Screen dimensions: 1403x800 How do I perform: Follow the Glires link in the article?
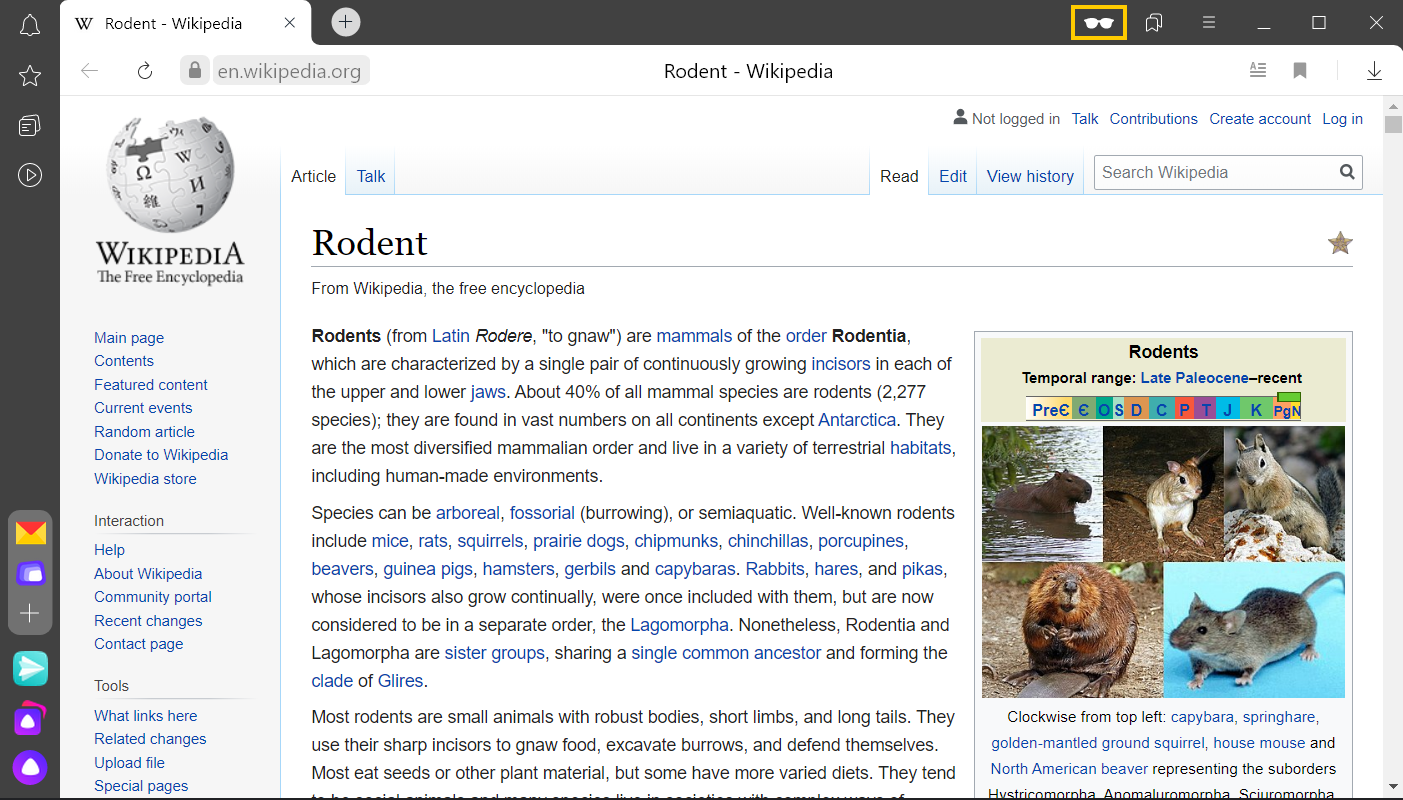pyautogui.click(x=401, y=681)
